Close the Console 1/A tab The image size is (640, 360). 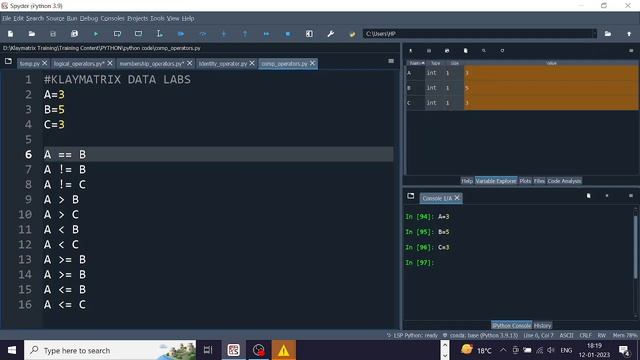point(457,198)
